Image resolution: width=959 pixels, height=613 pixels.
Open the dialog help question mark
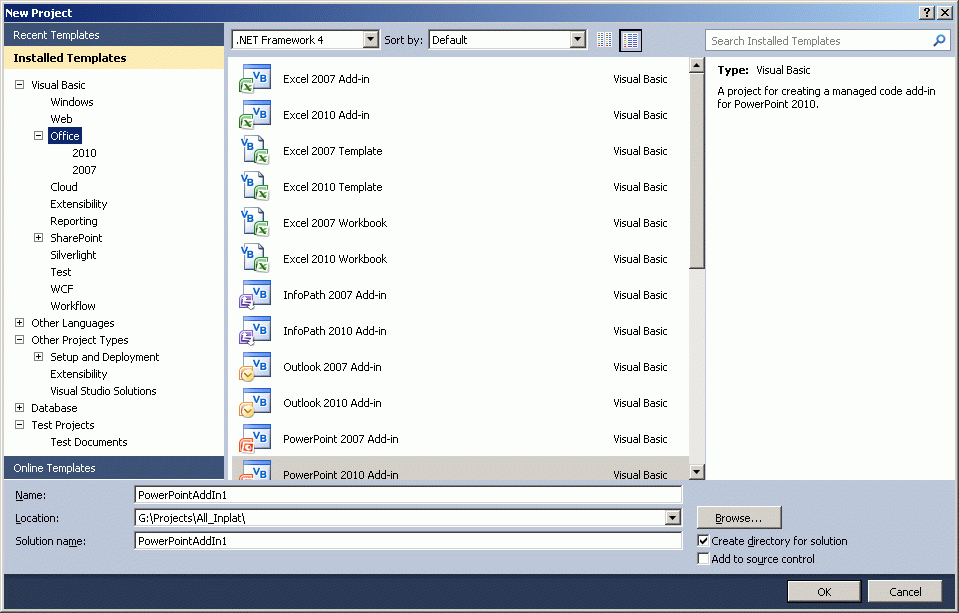[x=927, y=12]
